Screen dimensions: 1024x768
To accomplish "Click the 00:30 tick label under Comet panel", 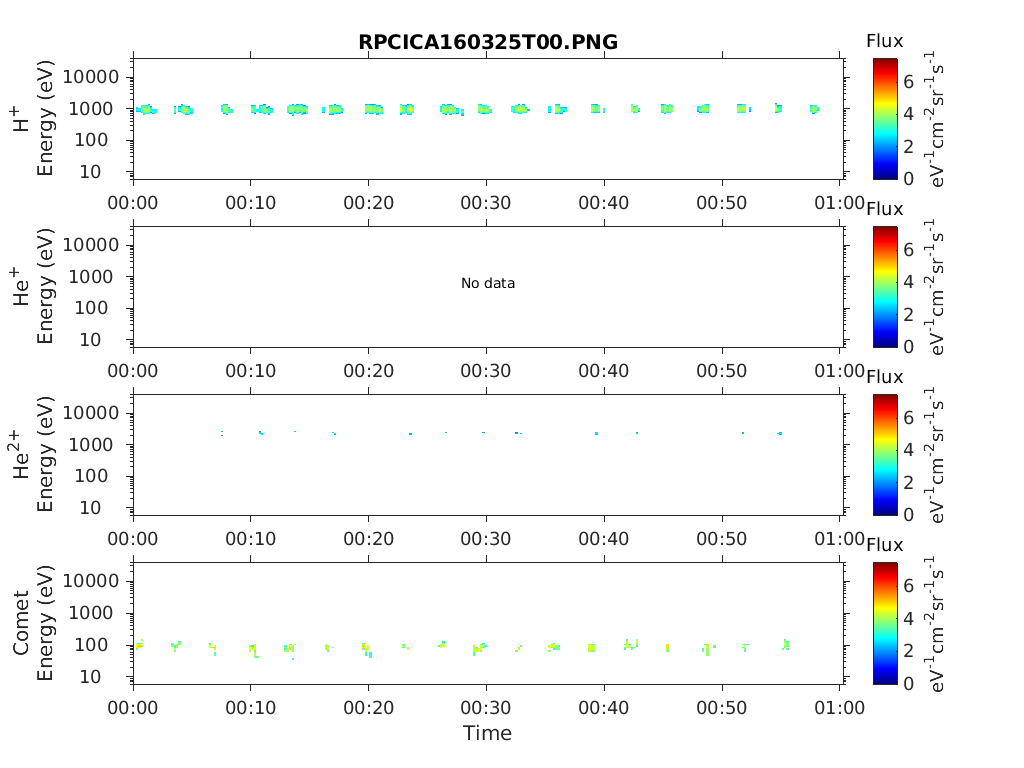I will click(486, 708).
